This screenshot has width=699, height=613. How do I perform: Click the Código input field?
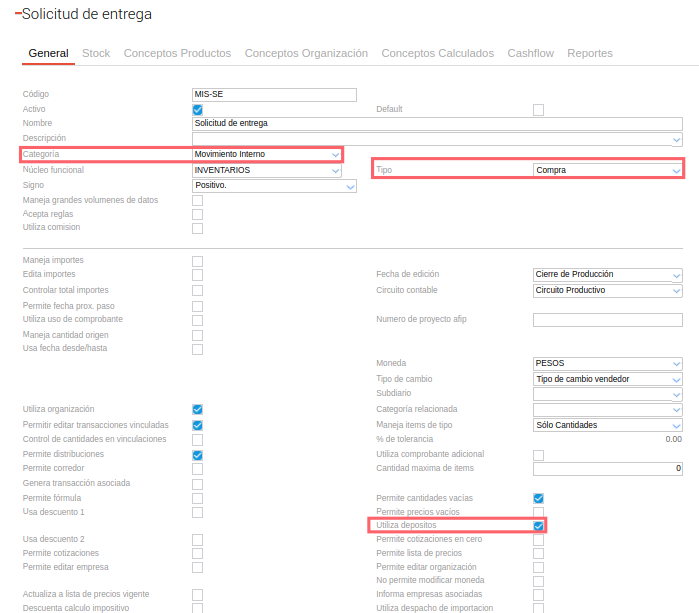coord(274,95)
